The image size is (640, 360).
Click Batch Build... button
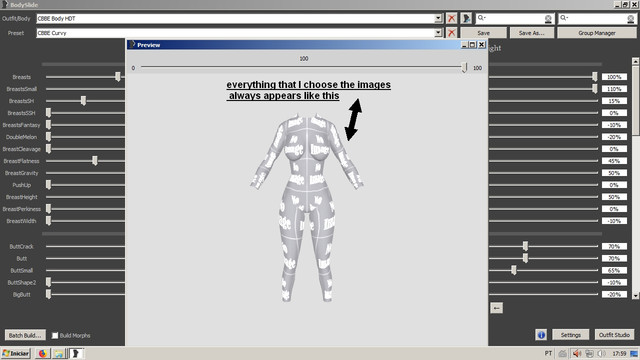25,336
